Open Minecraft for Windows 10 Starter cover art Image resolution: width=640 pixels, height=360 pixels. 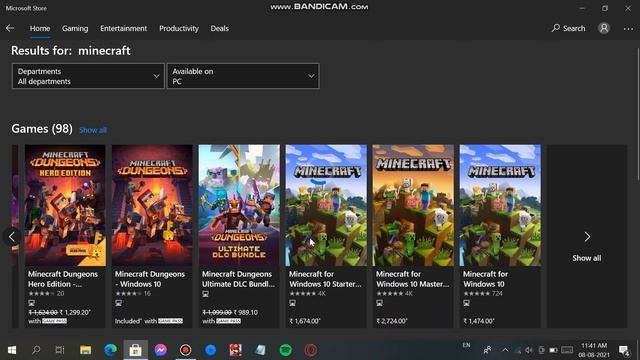tap(326, 205)
